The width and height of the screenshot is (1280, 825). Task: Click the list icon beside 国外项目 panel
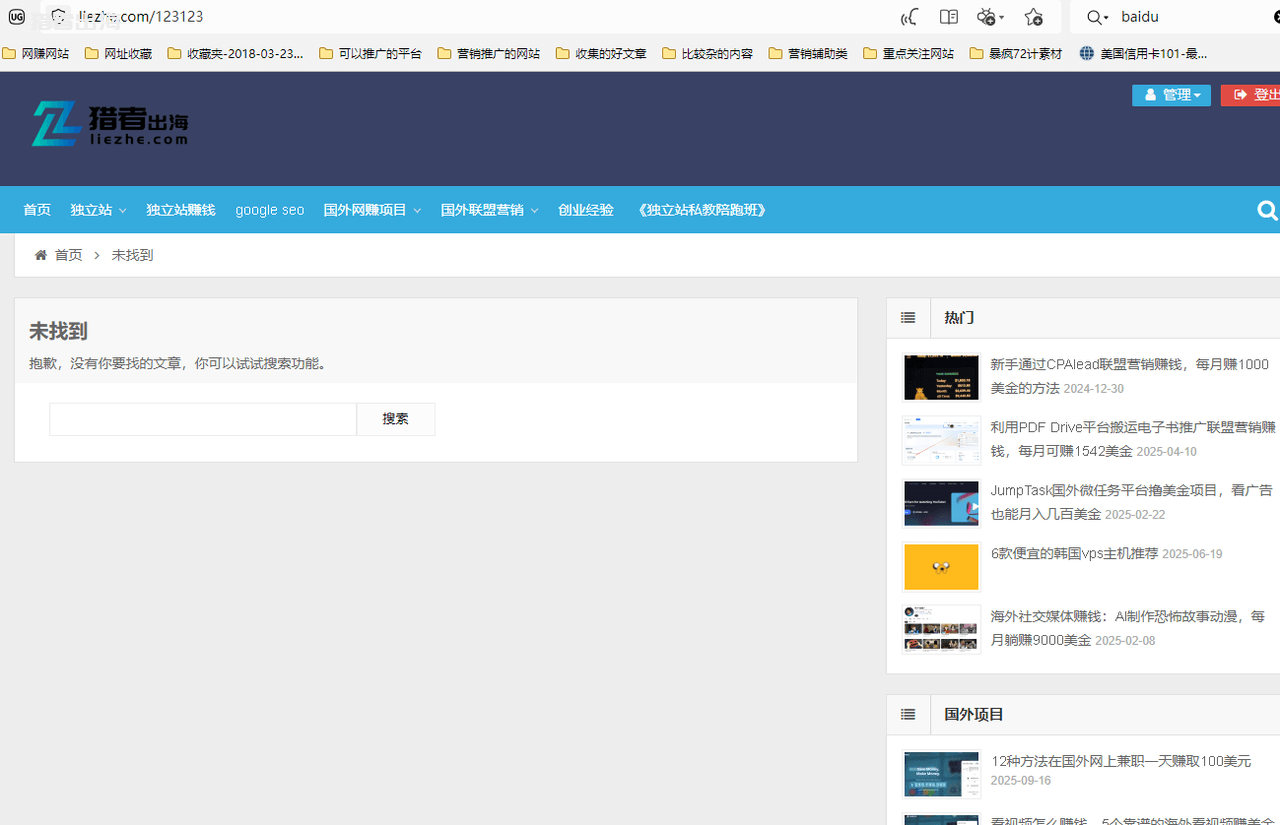coord(907,714)
